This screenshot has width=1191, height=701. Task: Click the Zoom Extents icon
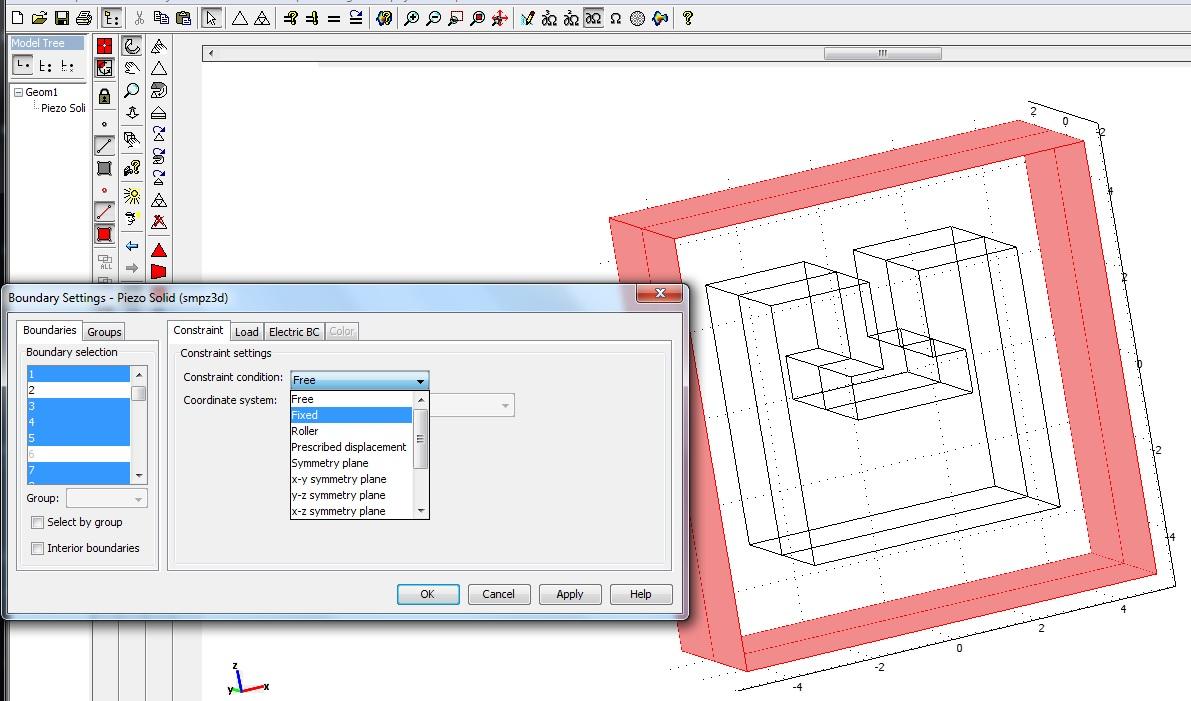click(477, 18)
